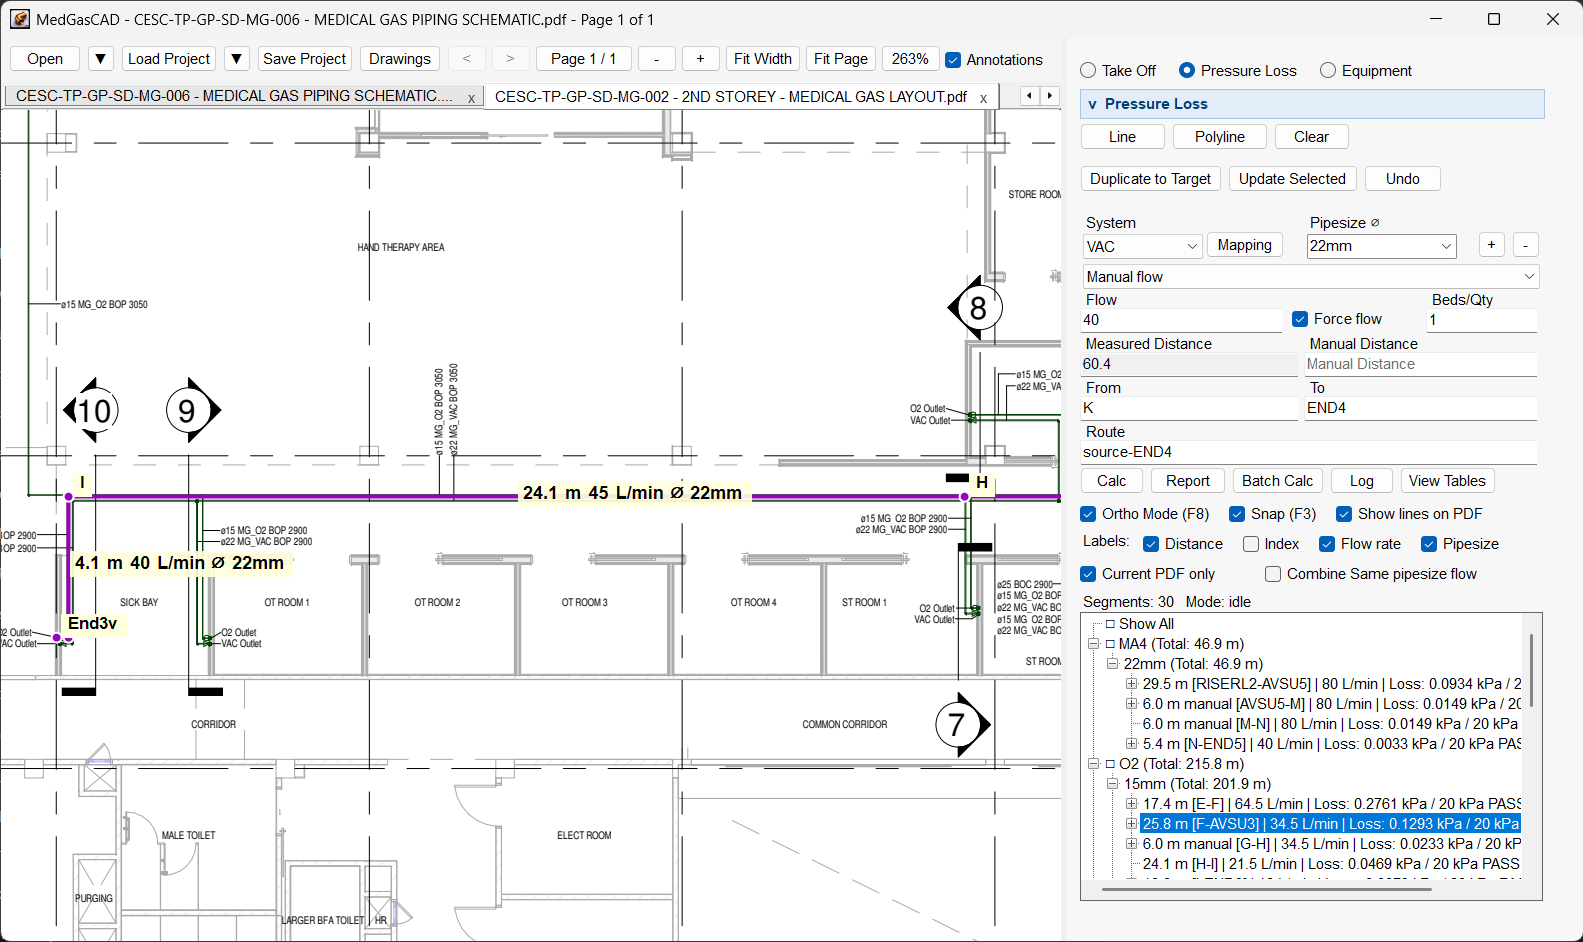Click the section marker 8 on the drawing
Screen dimensions: 1583x942
pos(977,308)
